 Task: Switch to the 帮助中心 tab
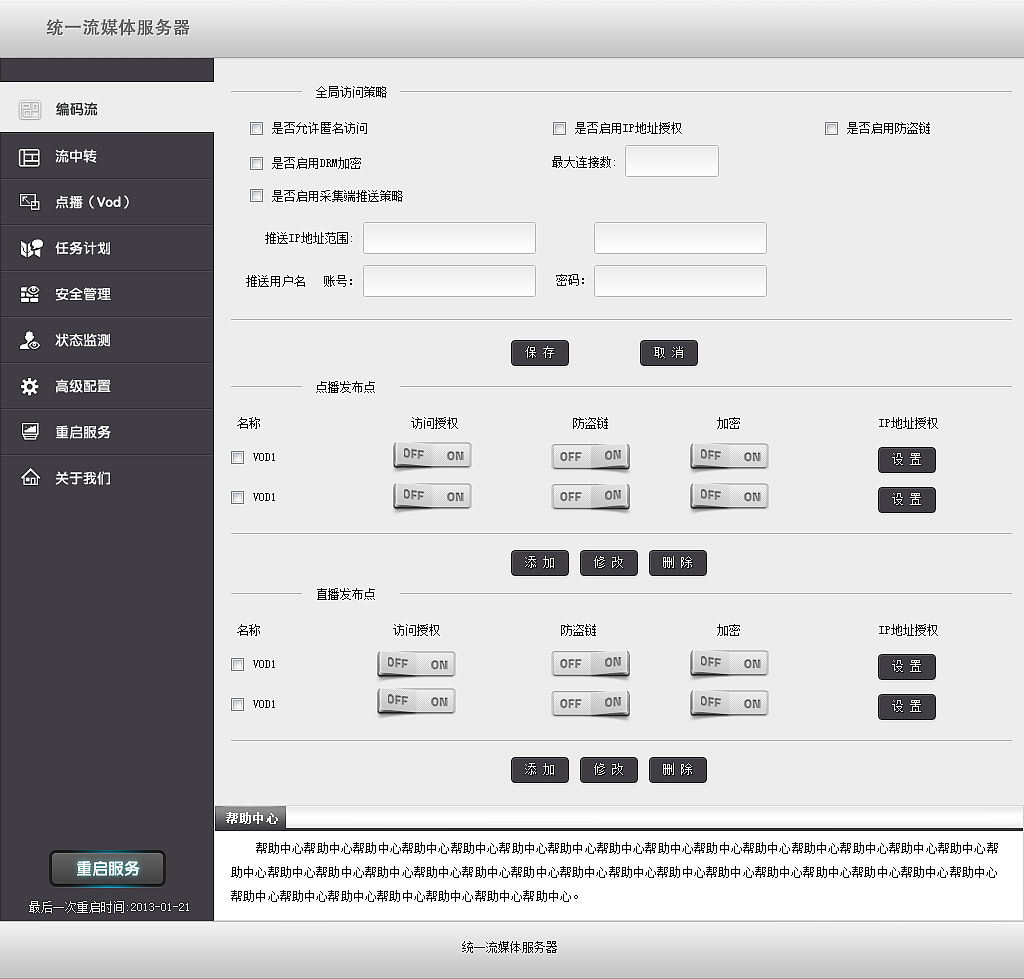(250, 816)
